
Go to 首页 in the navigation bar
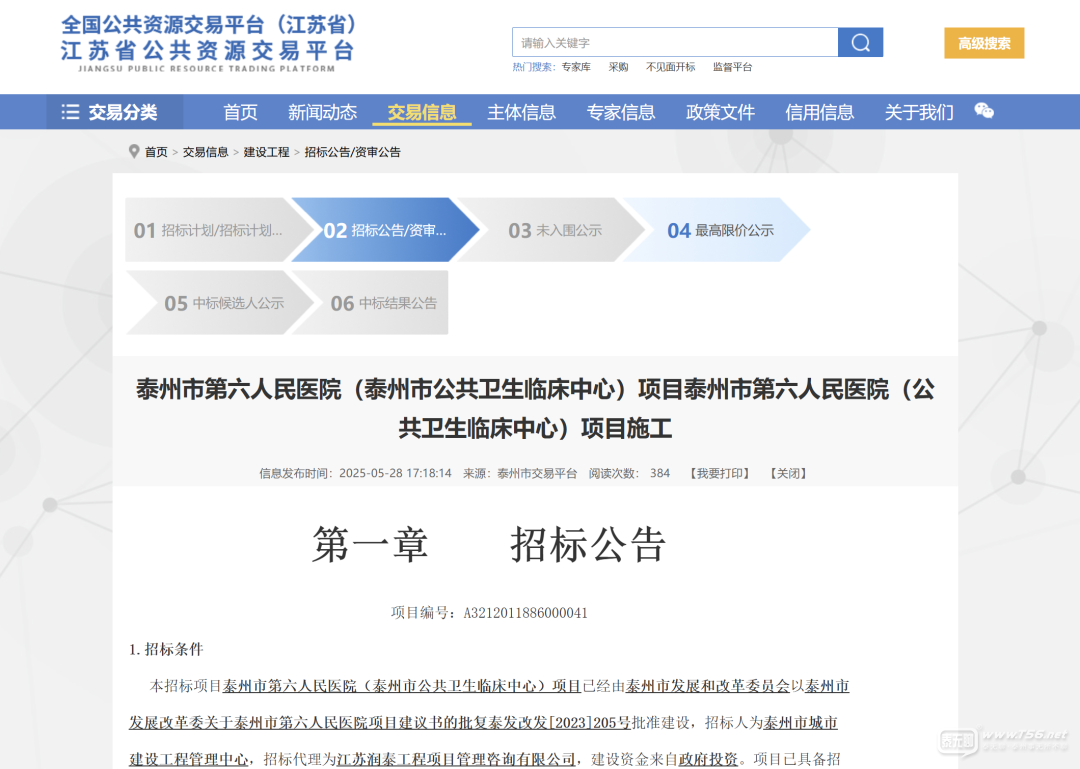(x=240, y=112)
